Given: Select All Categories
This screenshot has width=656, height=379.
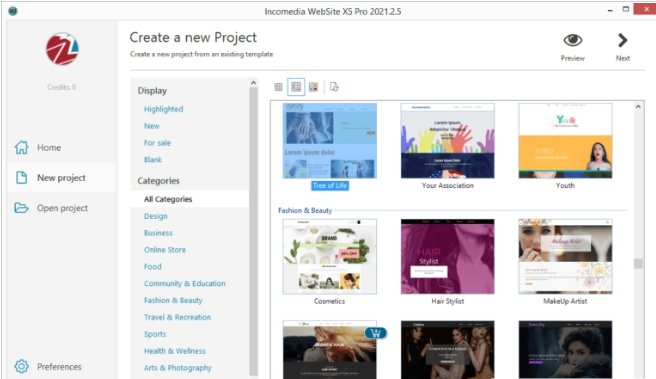Looking at the screenshot, I should tap(168, 199).
